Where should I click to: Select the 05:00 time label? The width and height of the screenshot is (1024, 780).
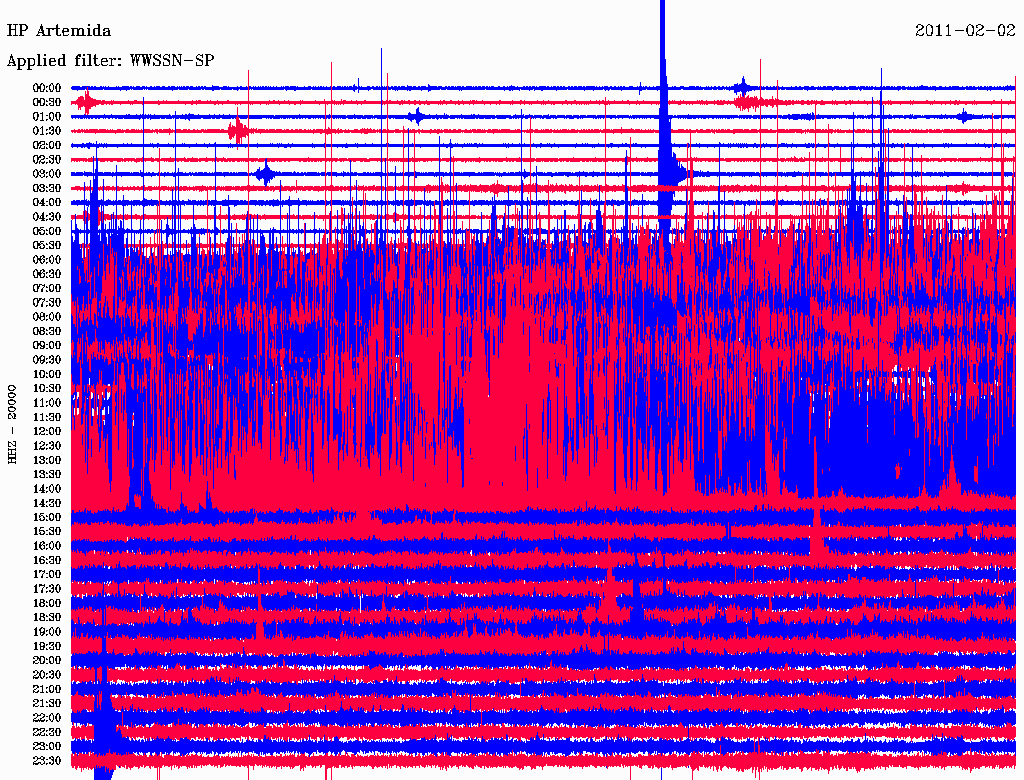47,231
